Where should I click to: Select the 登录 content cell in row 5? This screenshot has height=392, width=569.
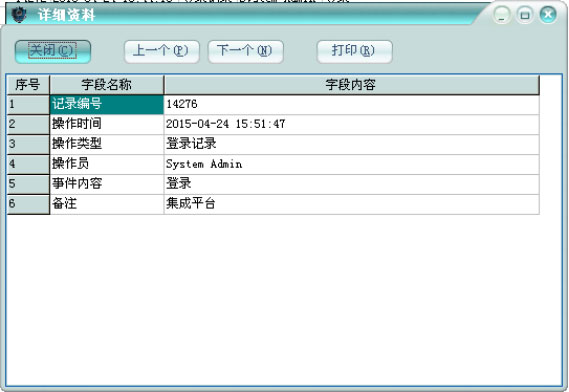click(351, 184)
